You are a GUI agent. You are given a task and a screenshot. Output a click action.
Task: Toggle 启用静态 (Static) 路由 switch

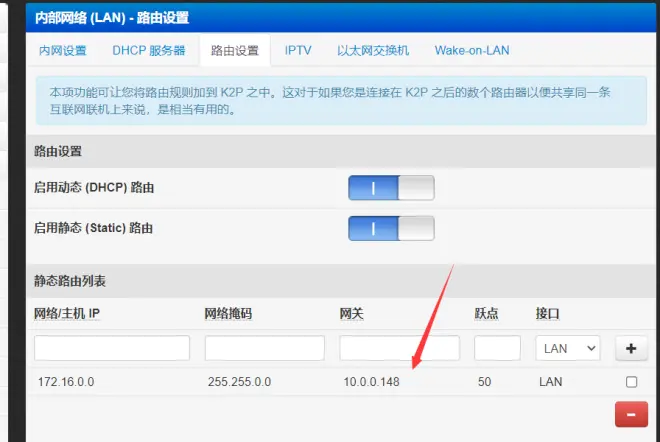[391, 228]
